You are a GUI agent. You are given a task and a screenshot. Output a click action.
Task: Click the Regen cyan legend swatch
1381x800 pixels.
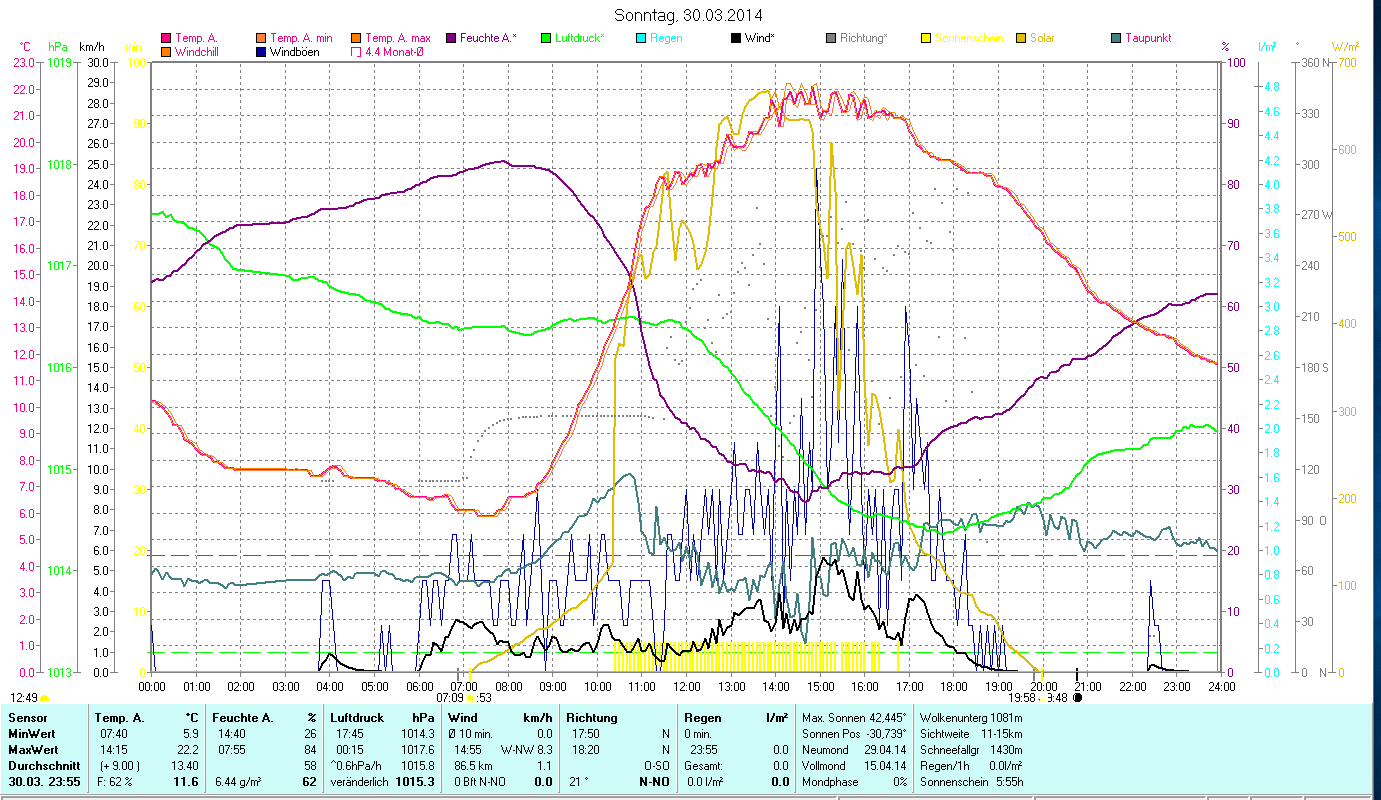pos(641,38)
